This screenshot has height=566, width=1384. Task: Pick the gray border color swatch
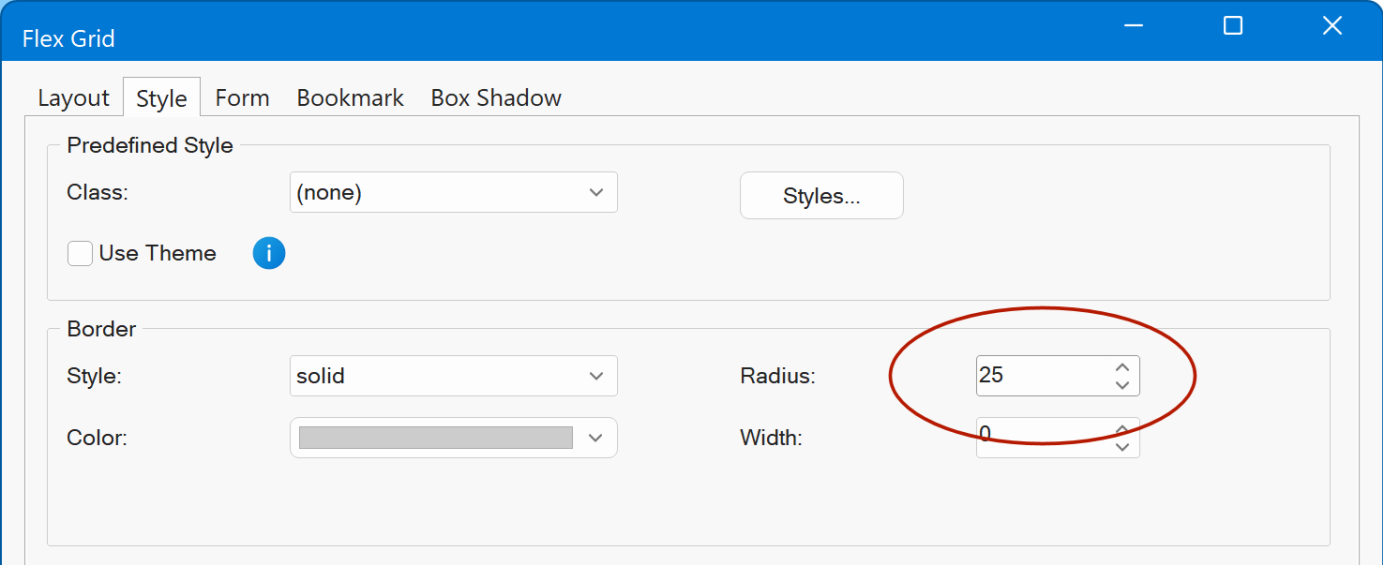point(436,438)
